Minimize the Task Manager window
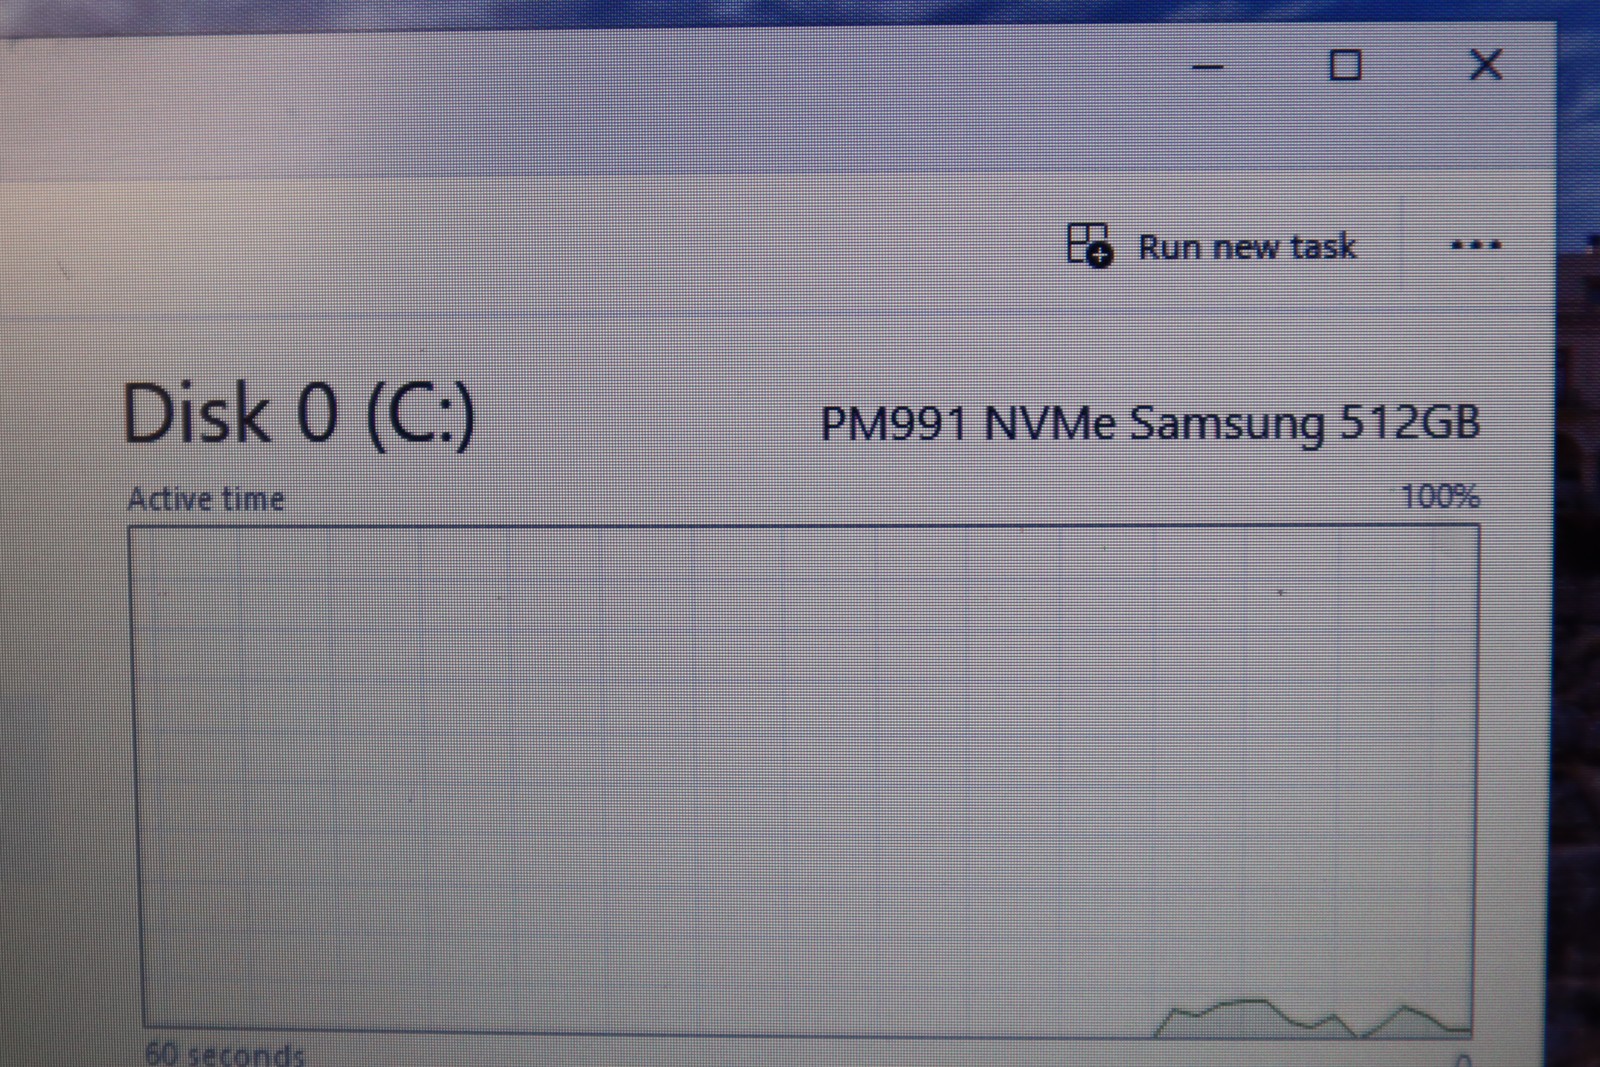The width and height of the screenshot is (1600, 1067). click(x=1208, y=67)
